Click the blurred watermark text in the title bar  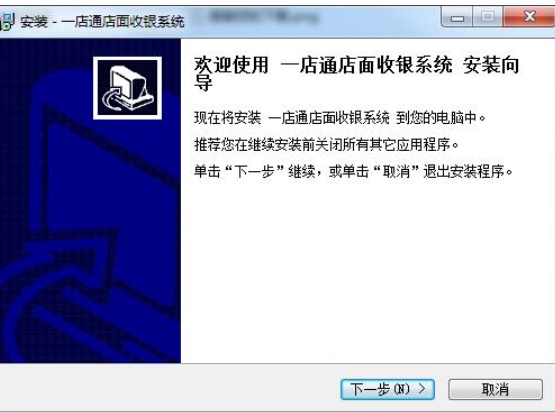click(x=263, y=17)
